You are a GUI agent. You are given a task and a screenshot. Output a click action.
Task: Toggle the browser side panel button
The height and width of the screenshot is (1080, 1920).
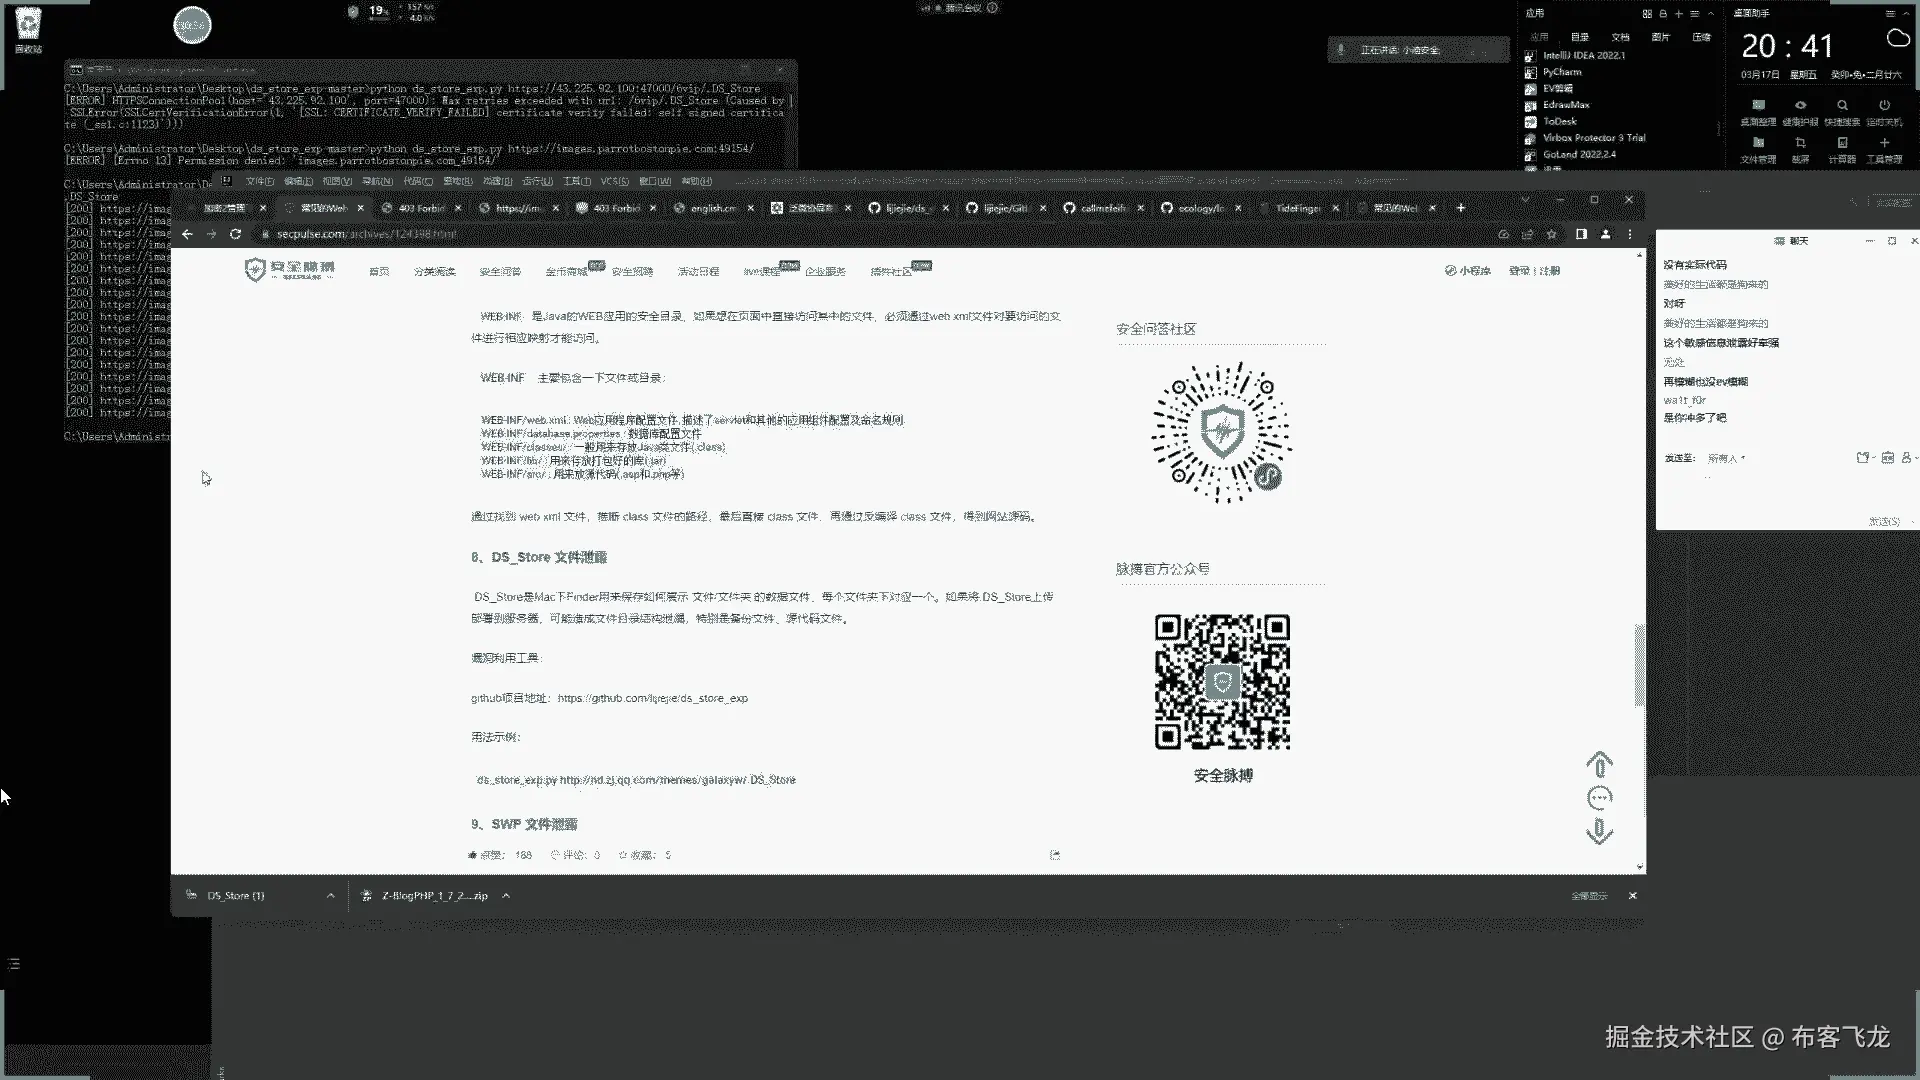1581,234
